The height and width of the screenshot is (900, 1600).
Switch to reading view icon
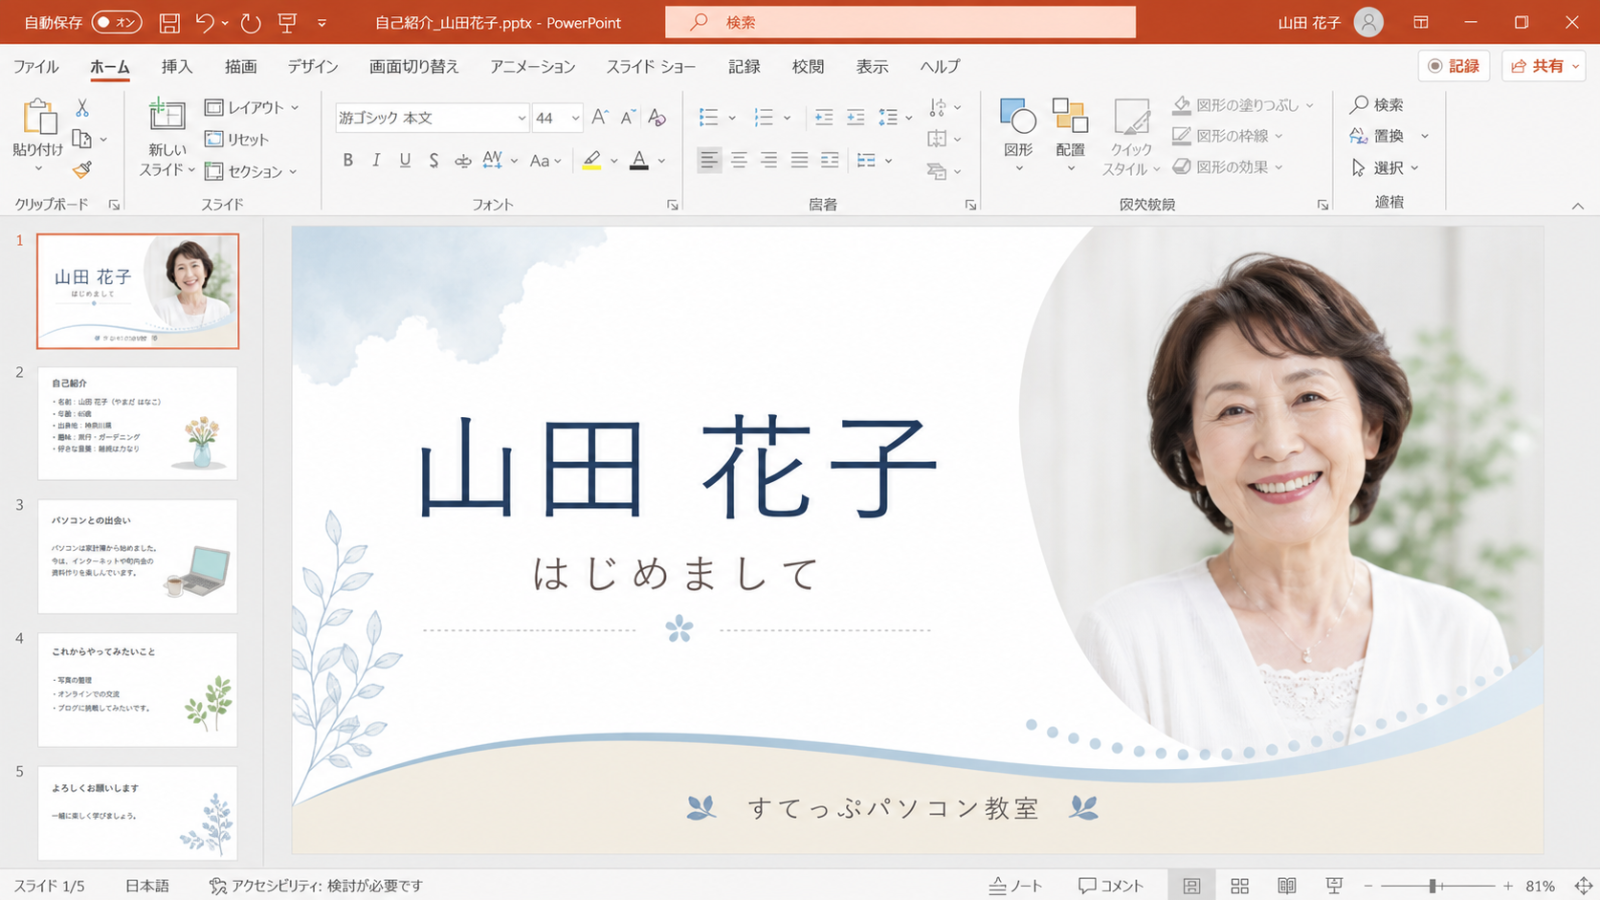1287,886
